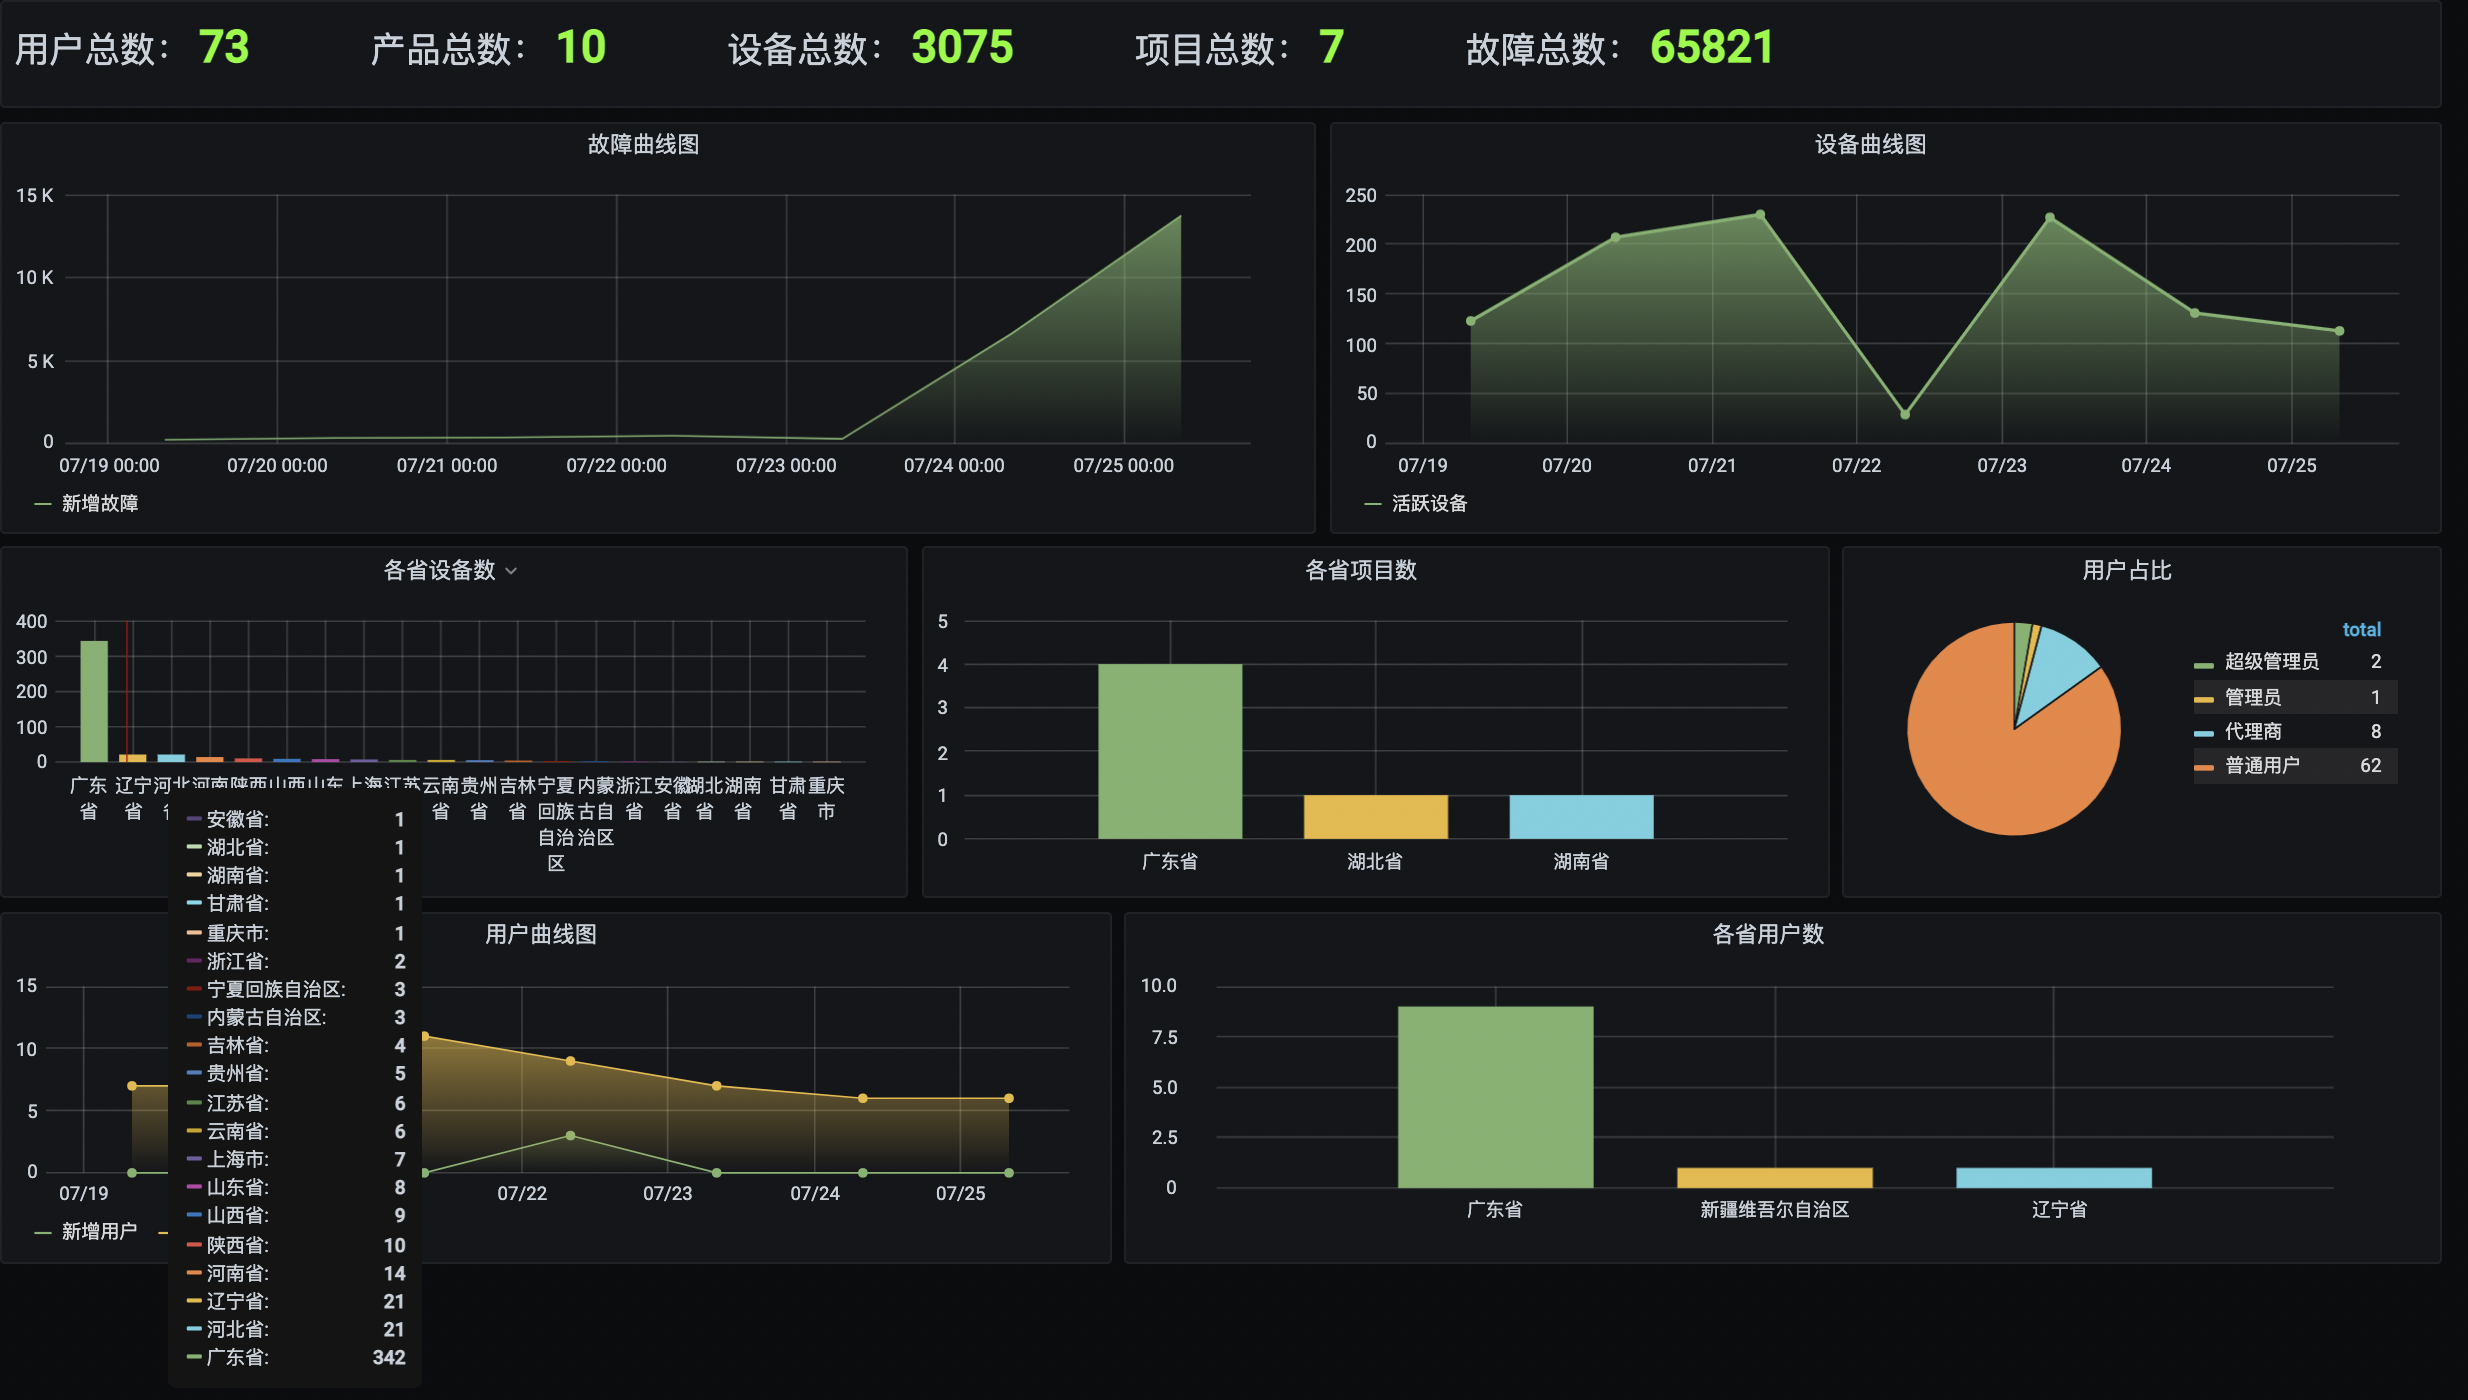2468x1400 pixels.
Task: Open the 用户占比 panel title menu
Action: [2126, 571]
